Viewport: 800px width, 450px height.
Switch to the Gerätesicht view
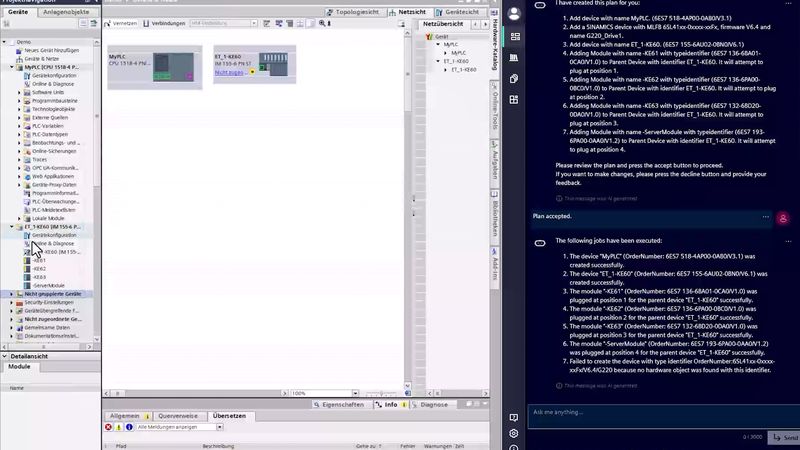(457, 12)
